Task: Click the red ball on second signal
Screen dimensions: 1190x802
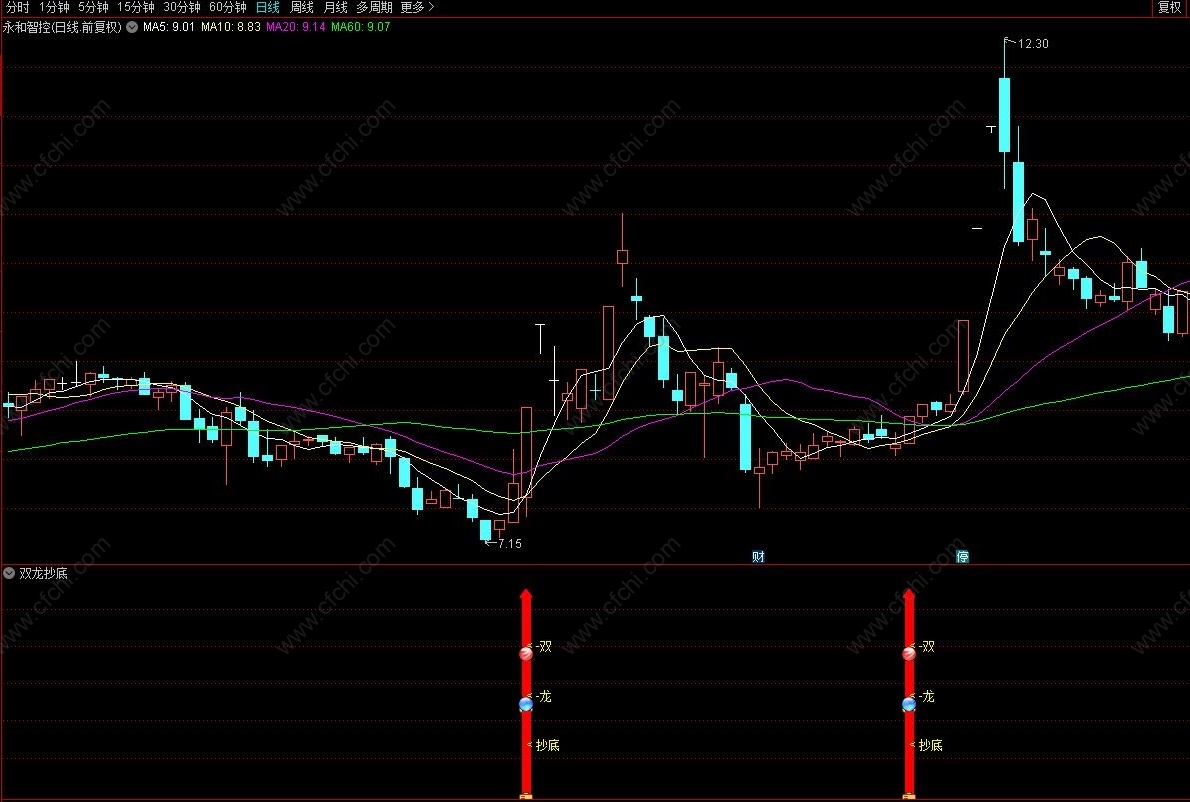Action: pyautogui.click(x=909, y=653)
